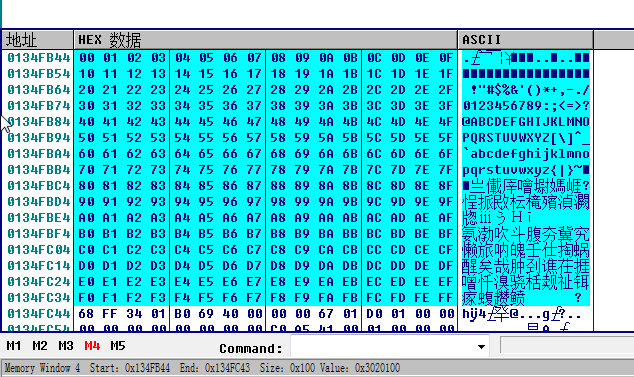634x377 pixels.
Task: Click the ASCII column header
Action: coord(526,40)
